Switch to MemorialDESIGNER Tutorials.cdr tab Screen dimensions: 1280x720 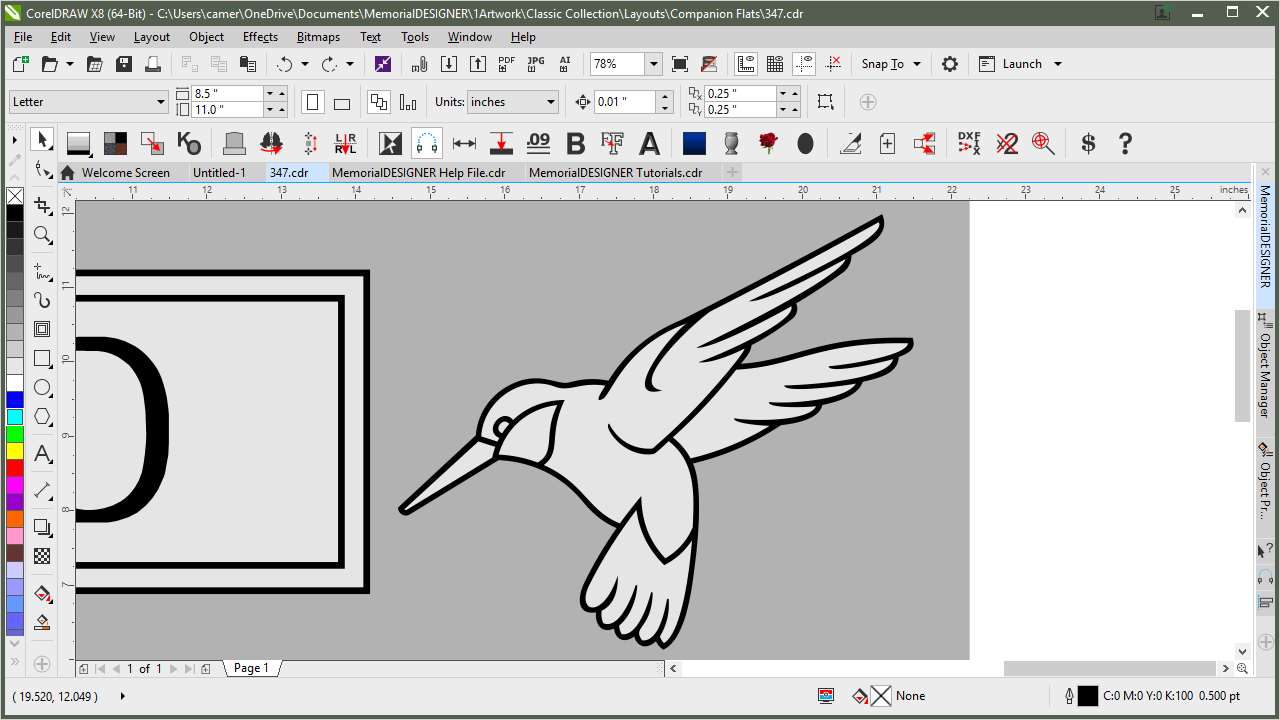[x=615, y=173]
